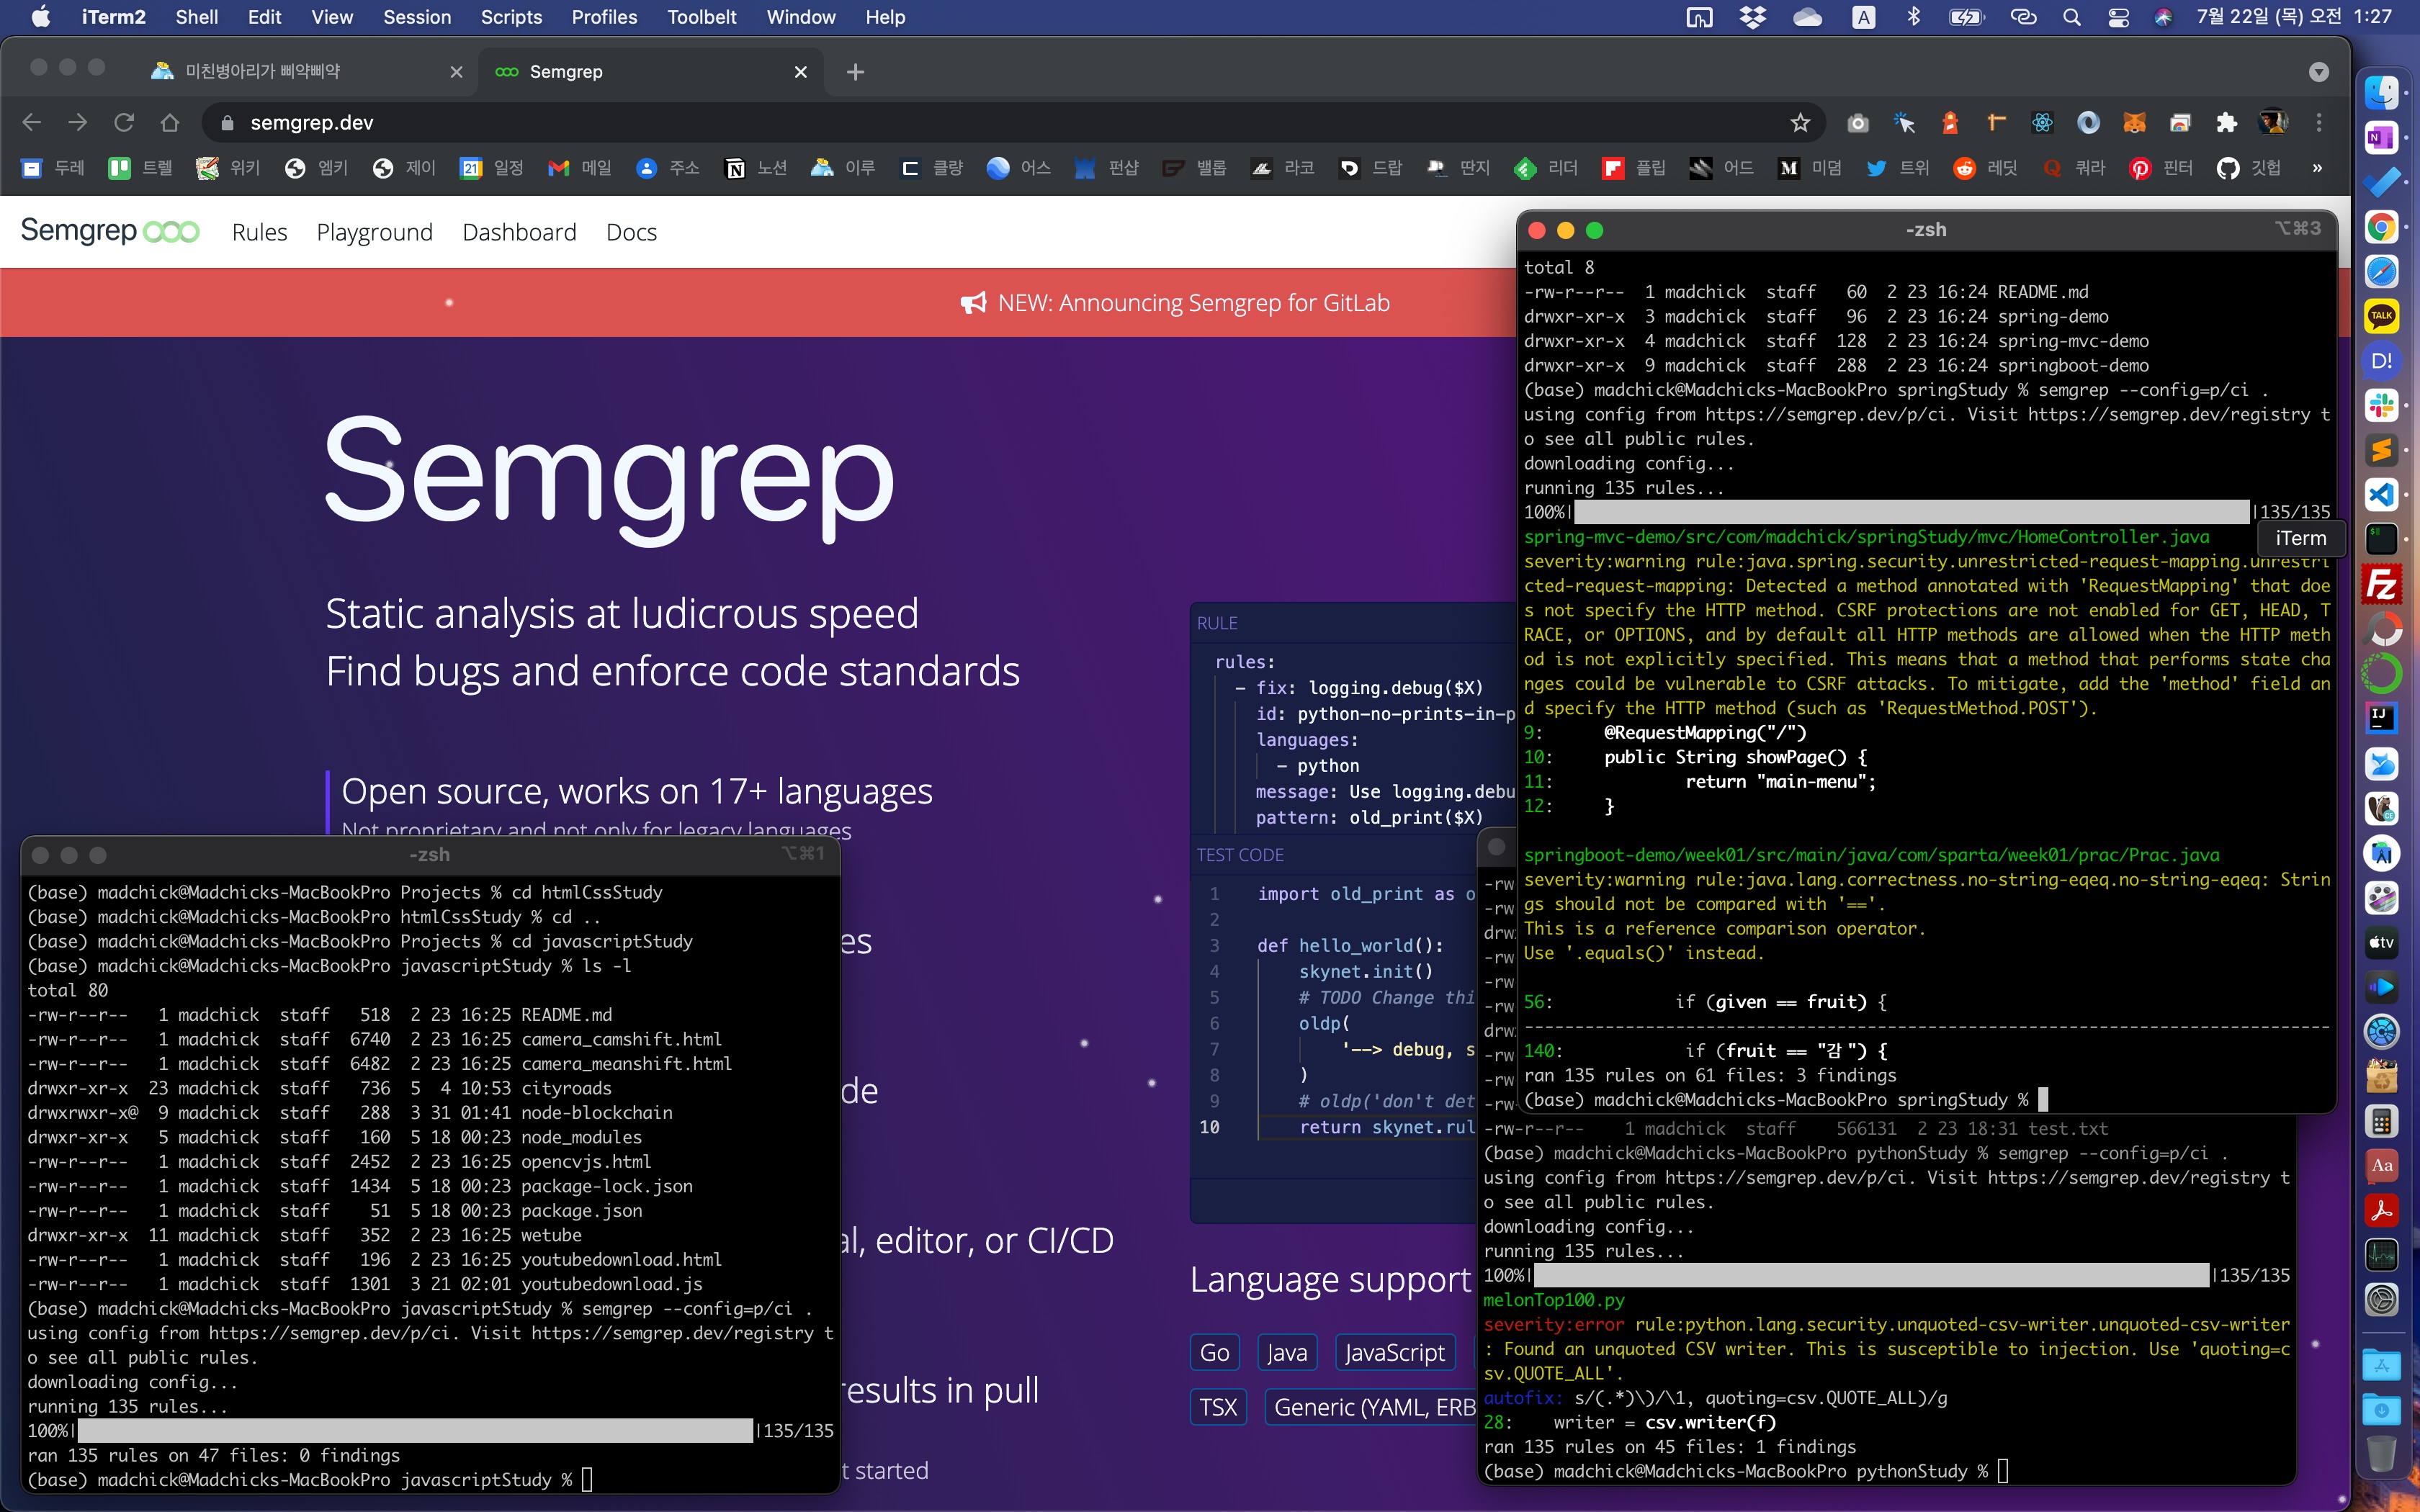Open the 메일 Gmail bookmark
2420x1512 pixels.
pos(581,168)
